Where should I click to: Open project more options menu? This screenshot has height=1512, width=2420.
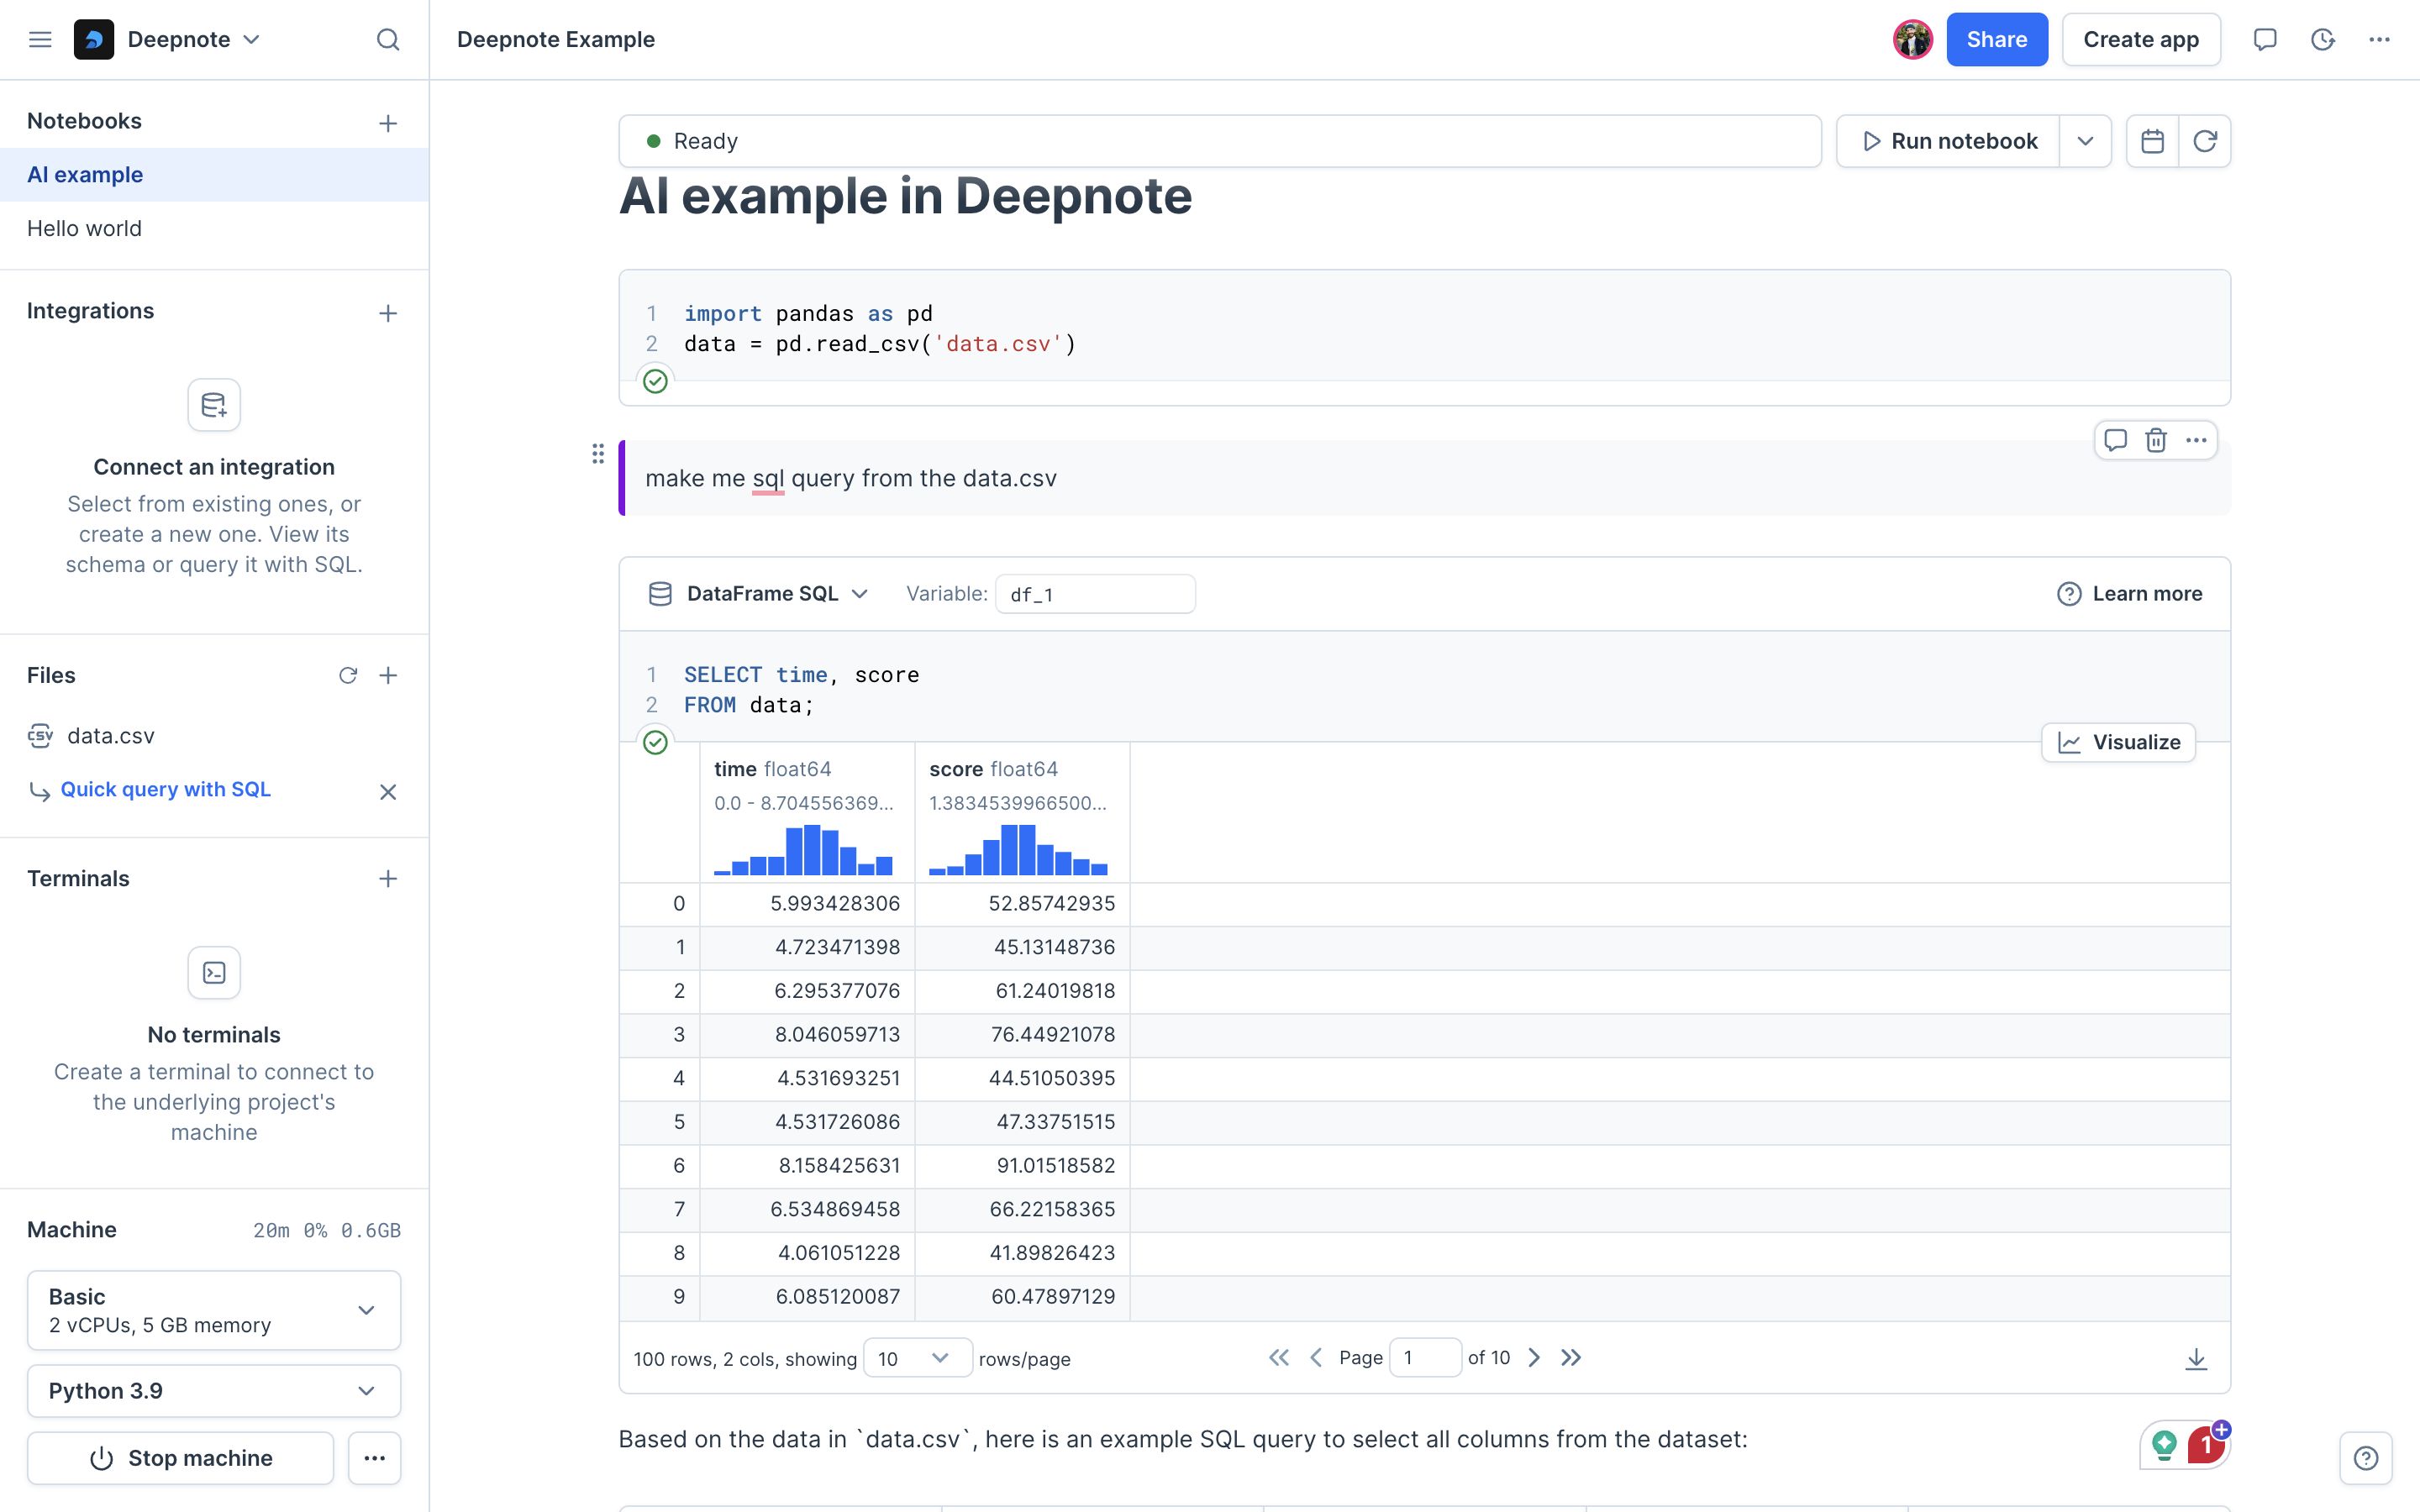(x=2379, y=39)
